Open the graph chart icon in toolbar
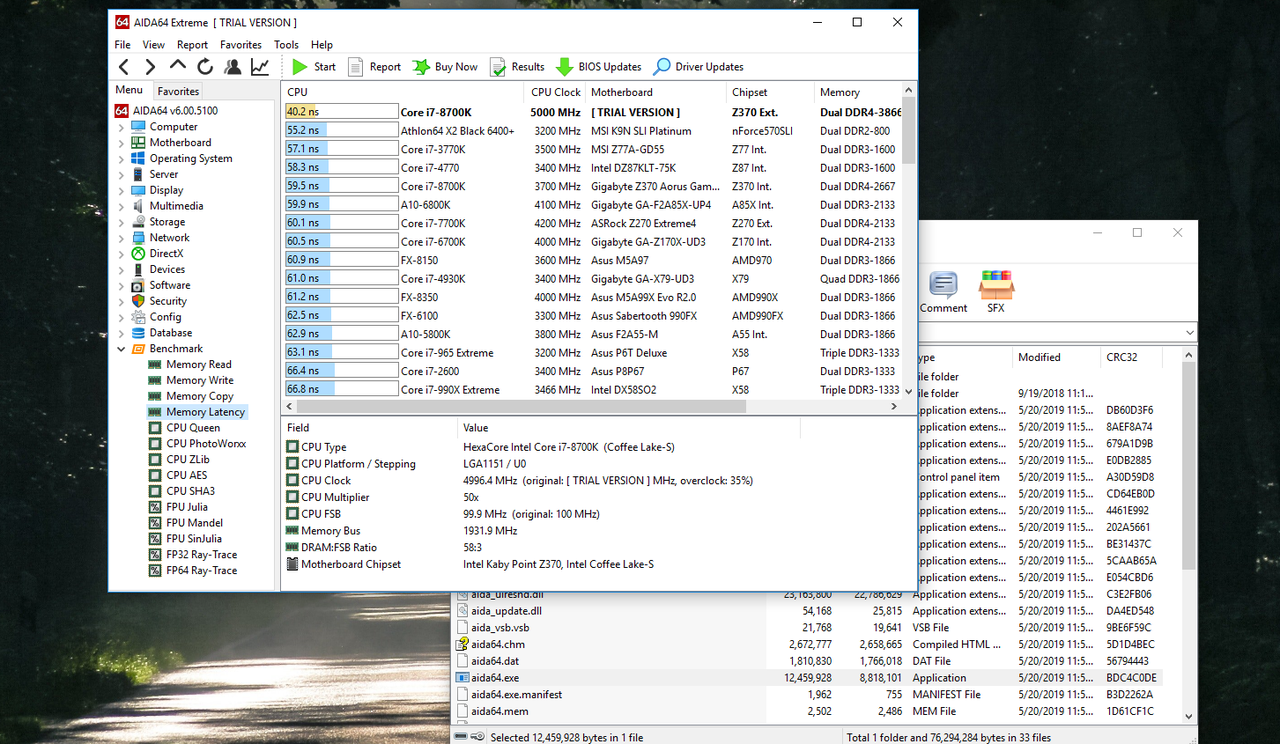The width and height of the screenshot is (1280, 744). (260, 67)
